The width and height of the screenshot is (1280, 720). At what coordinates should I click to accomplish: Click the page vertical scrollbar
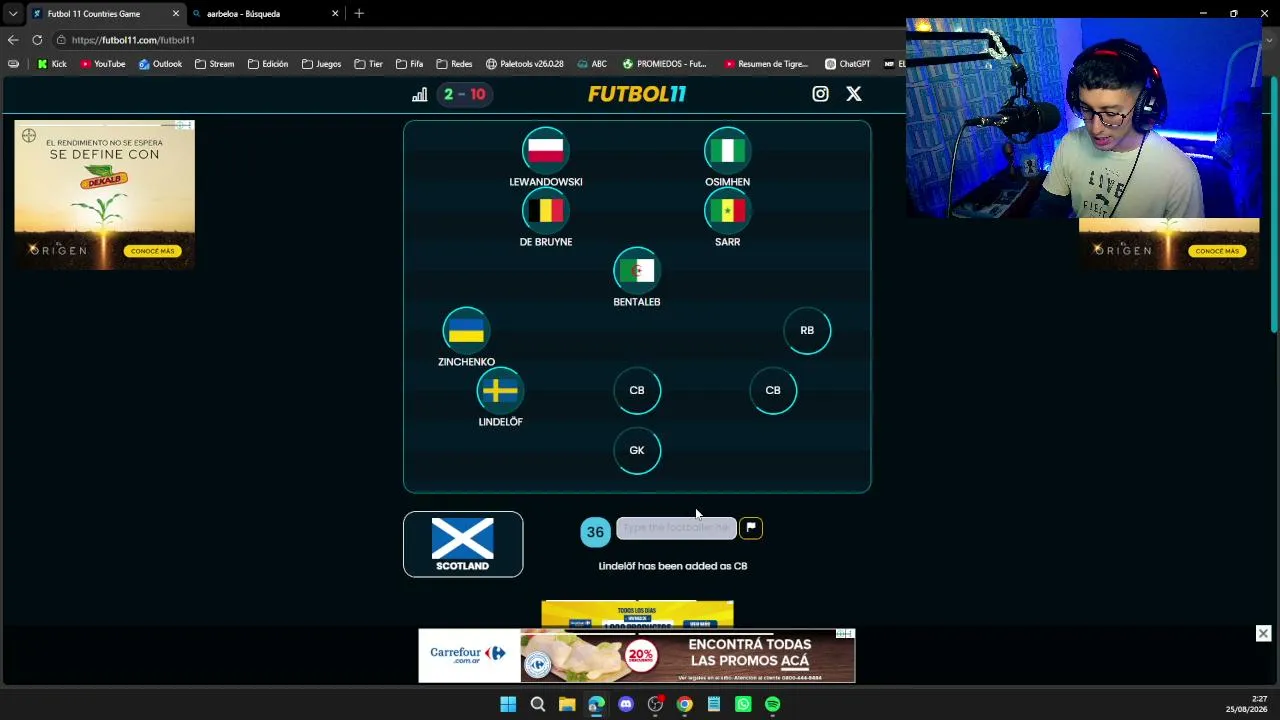pos(1273,205)
